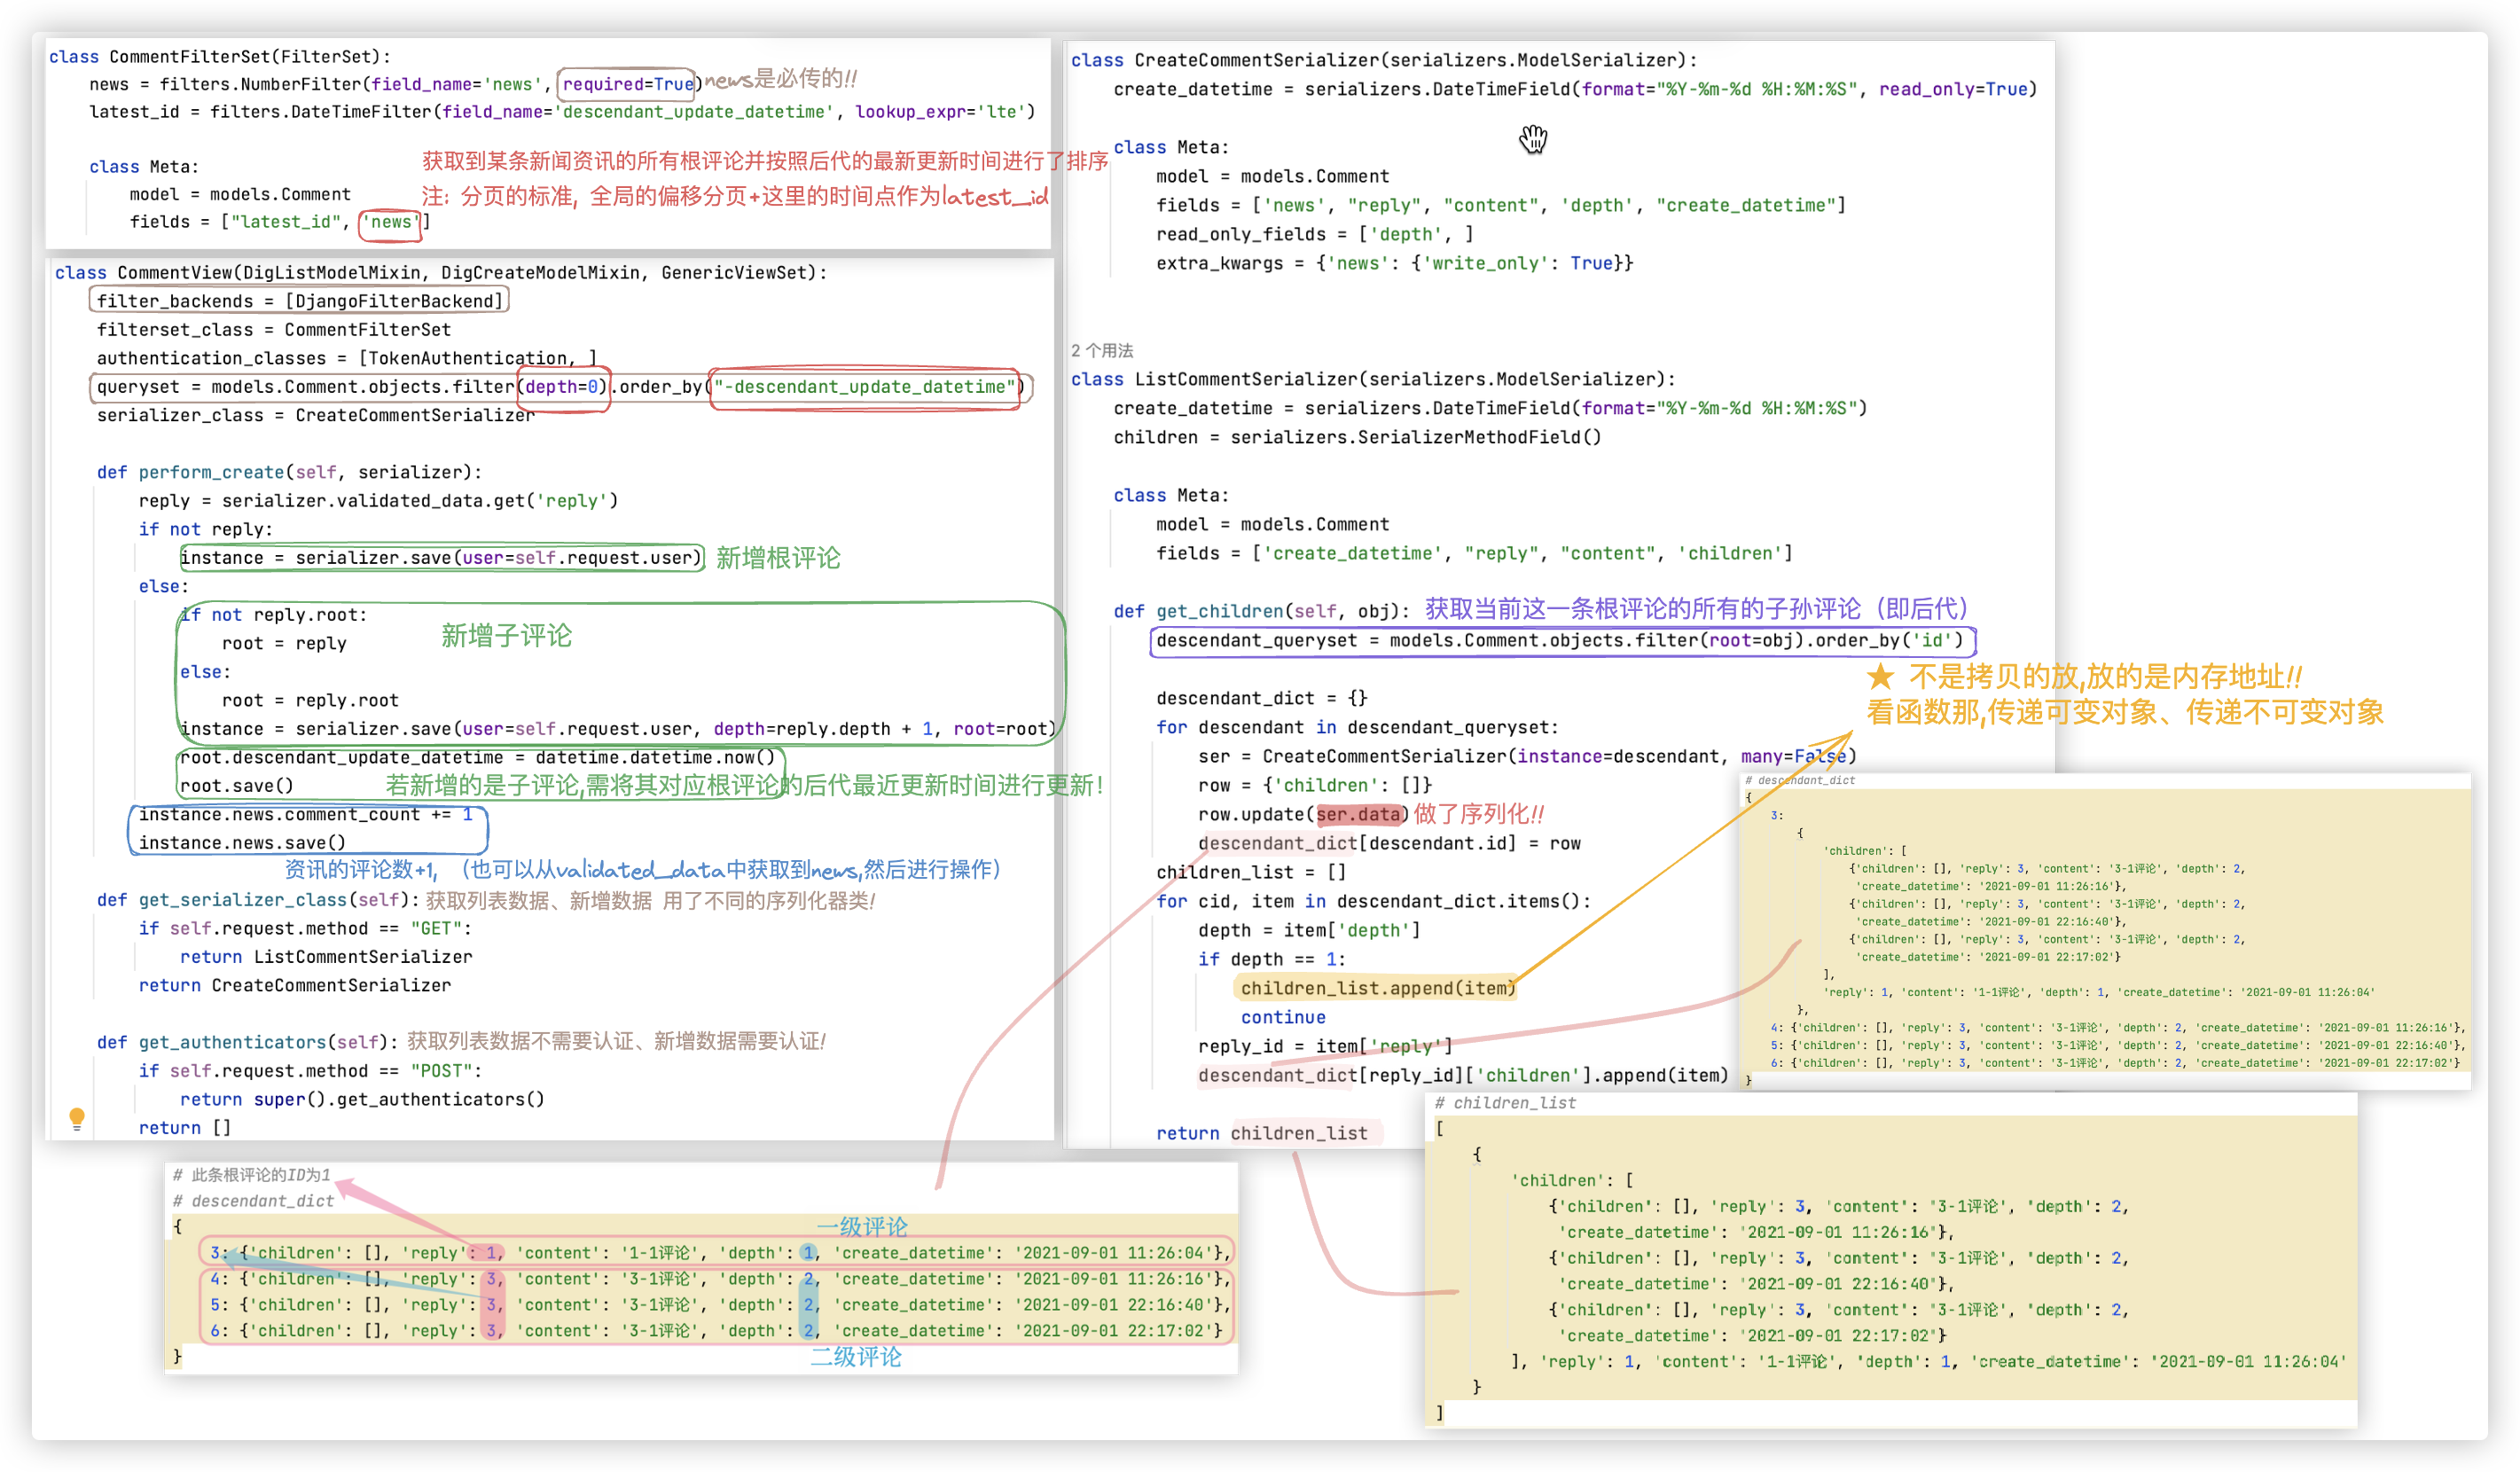
Task: Click the '2 个用法' usages hint
Action: pos(1102,350)
